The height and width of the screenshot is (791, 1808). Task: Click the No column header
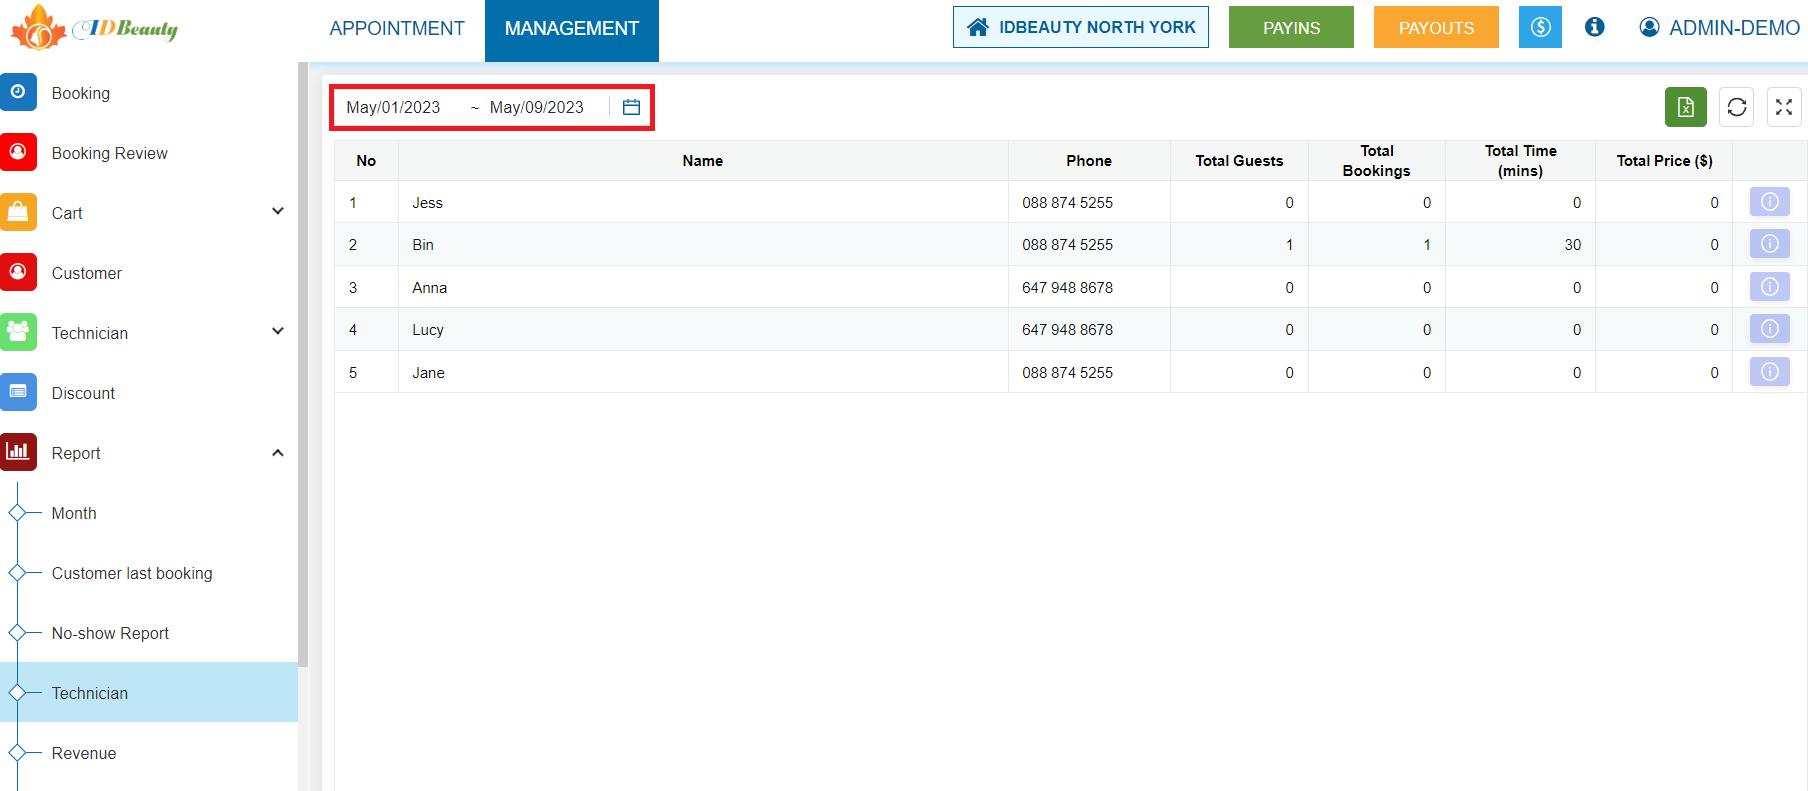tap(366, 161)
